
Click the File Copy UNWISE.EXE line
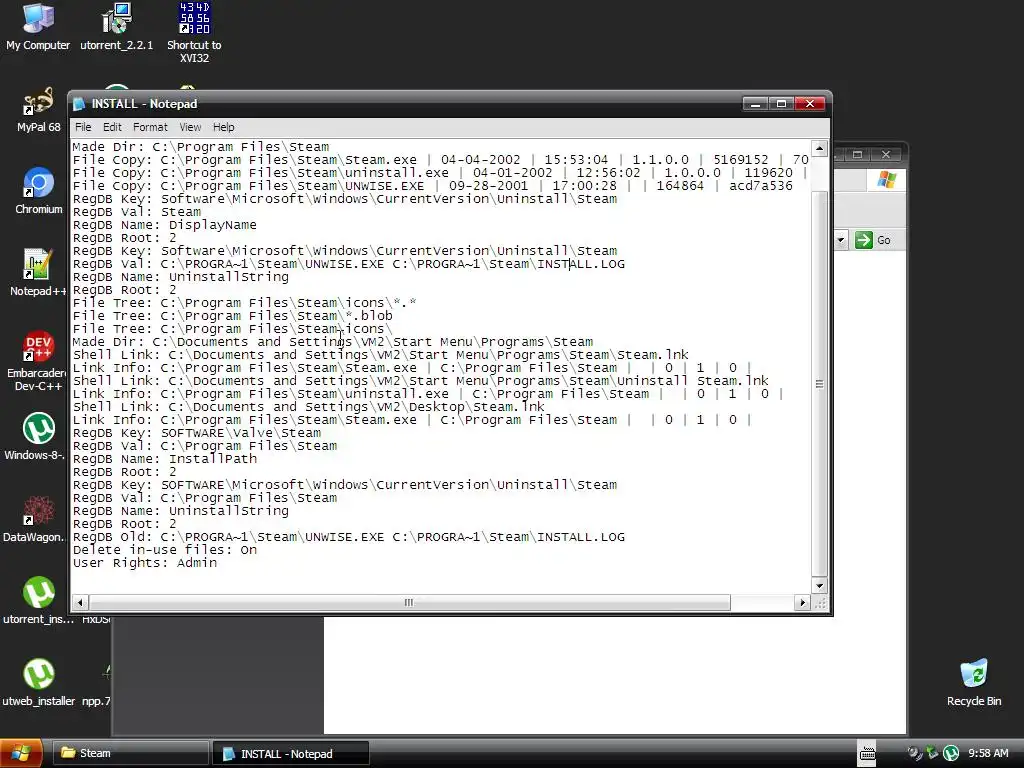click(x=432, y=185)
